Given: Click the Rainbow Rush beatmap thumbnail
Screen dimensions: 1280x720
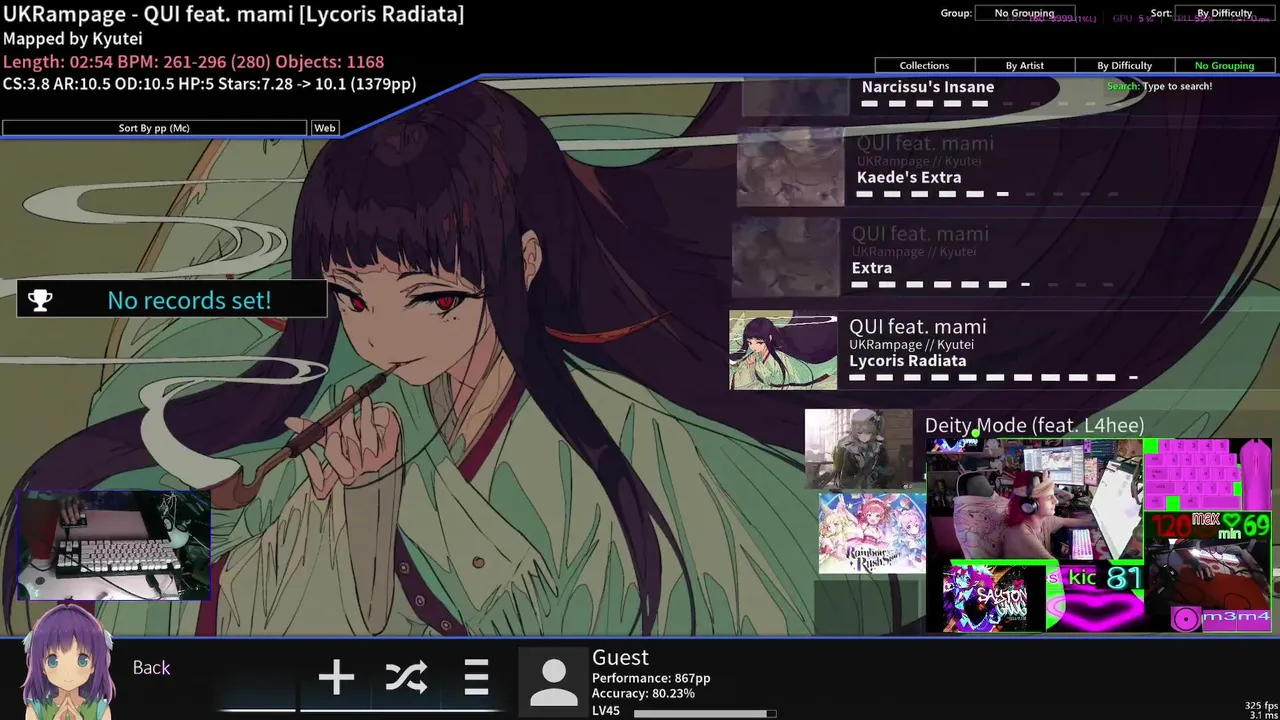Looking at the screenshot, I should click(x=872, y=533).
